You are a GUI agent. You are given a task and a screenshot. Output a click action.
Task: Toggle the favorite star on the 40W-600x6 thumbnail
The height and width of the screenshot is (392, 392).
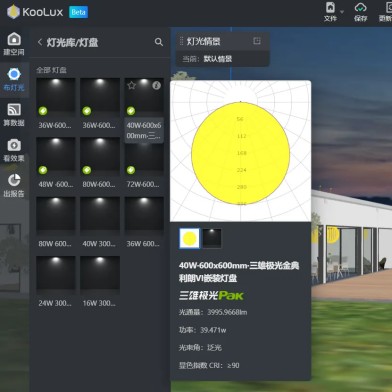[x=132, y=85]
